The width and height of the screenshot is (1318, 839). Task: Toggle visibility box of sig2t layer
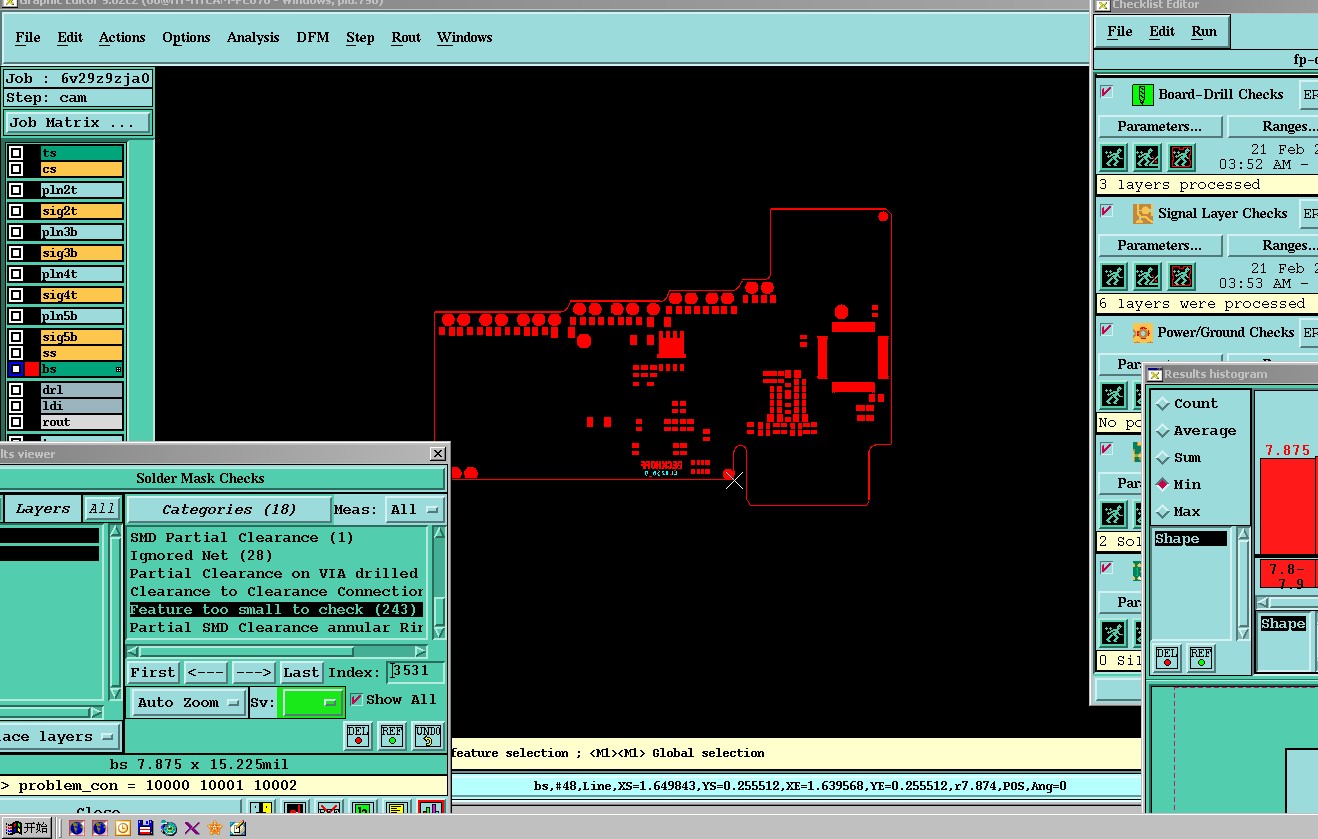16,211
